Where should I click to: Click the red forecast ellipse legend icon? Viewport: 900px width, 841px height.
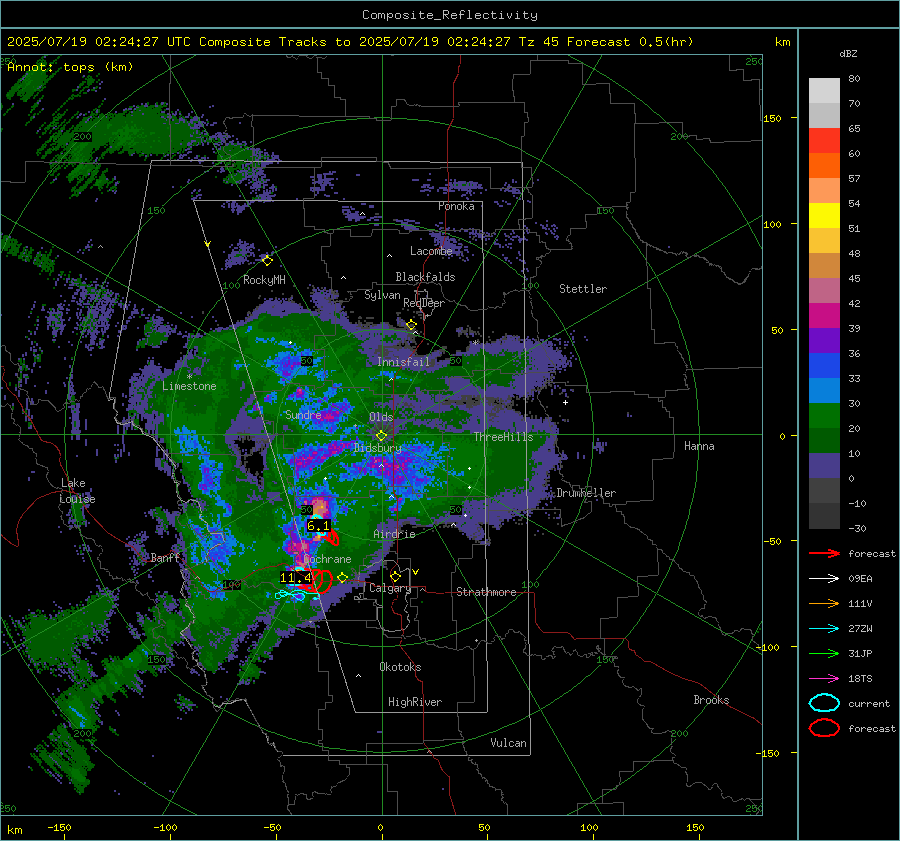(x=824, y=728)
